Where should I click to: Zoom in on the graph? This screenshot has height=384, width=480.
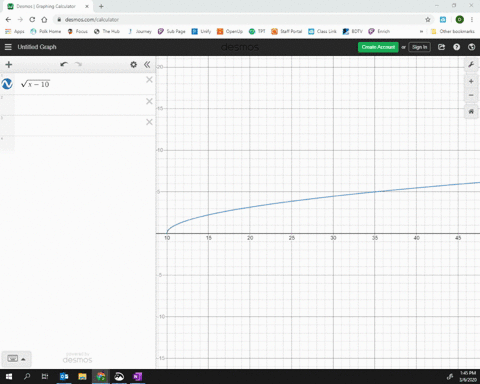point(471,81)
